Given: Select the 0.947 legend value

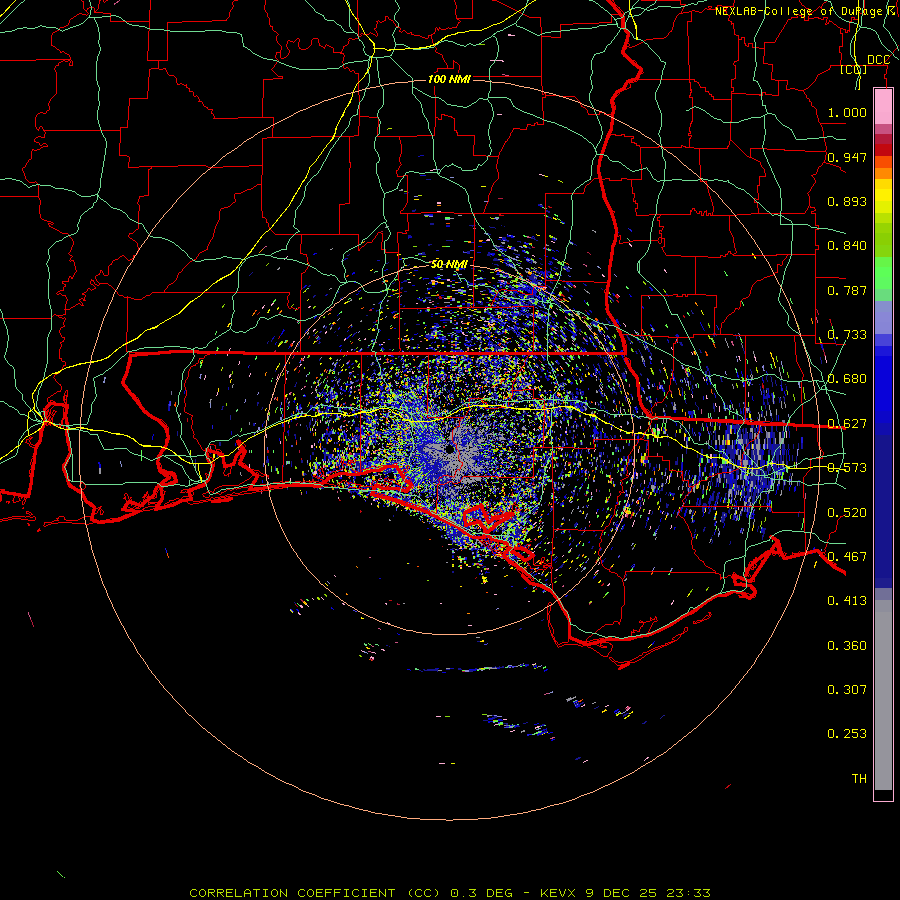Looking at the screenshot, I should click(847, 157).
